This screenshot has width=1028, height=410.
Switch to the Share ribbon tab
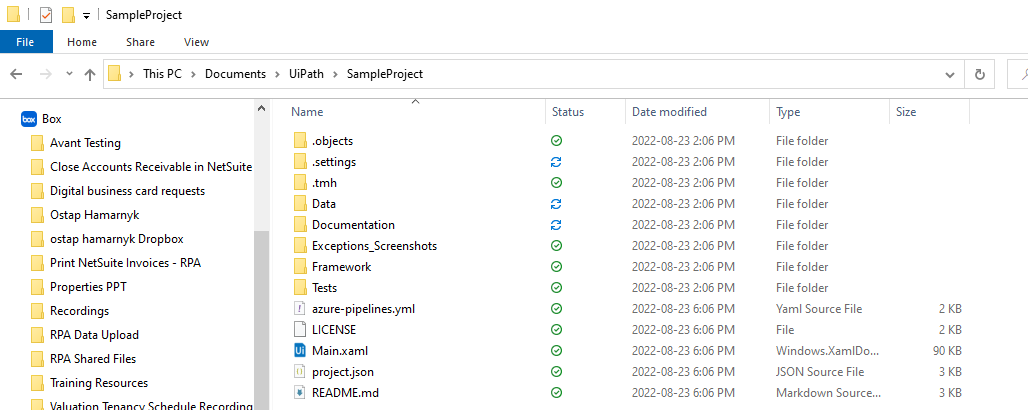[x=140, y=42]
